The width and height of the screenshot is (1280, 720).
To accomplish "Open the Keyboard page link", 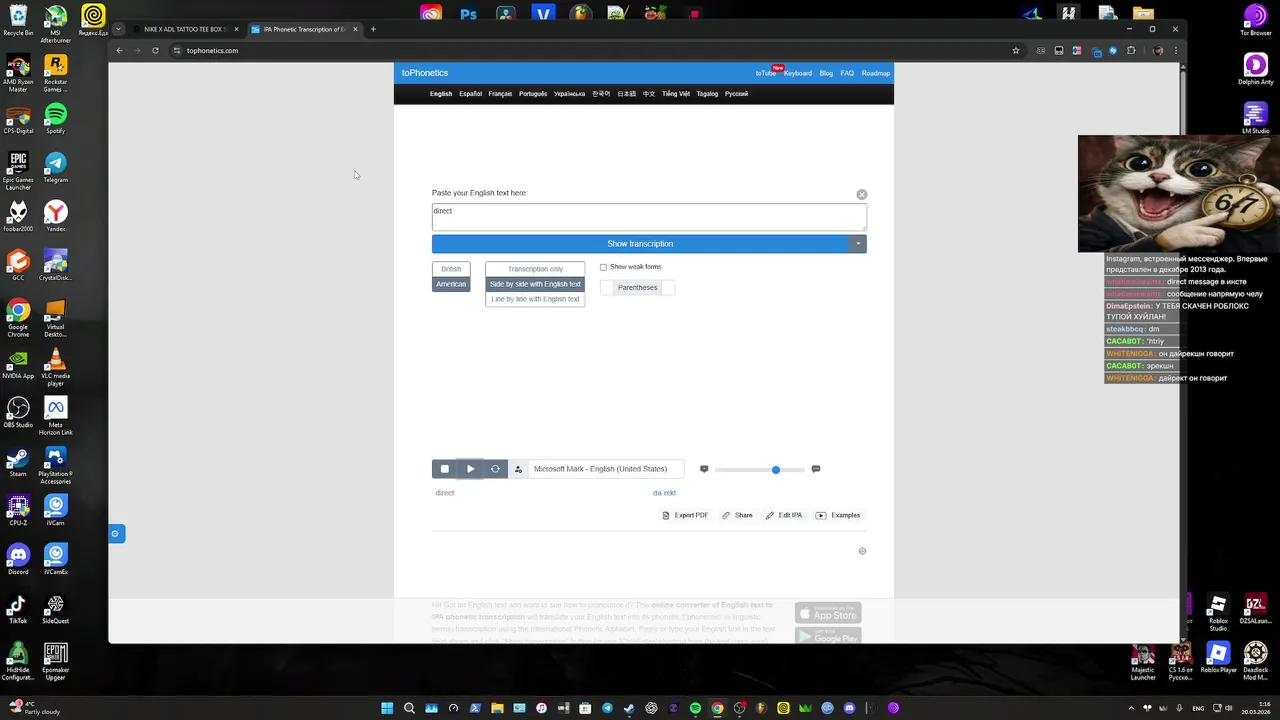I will tap(798, 73).
